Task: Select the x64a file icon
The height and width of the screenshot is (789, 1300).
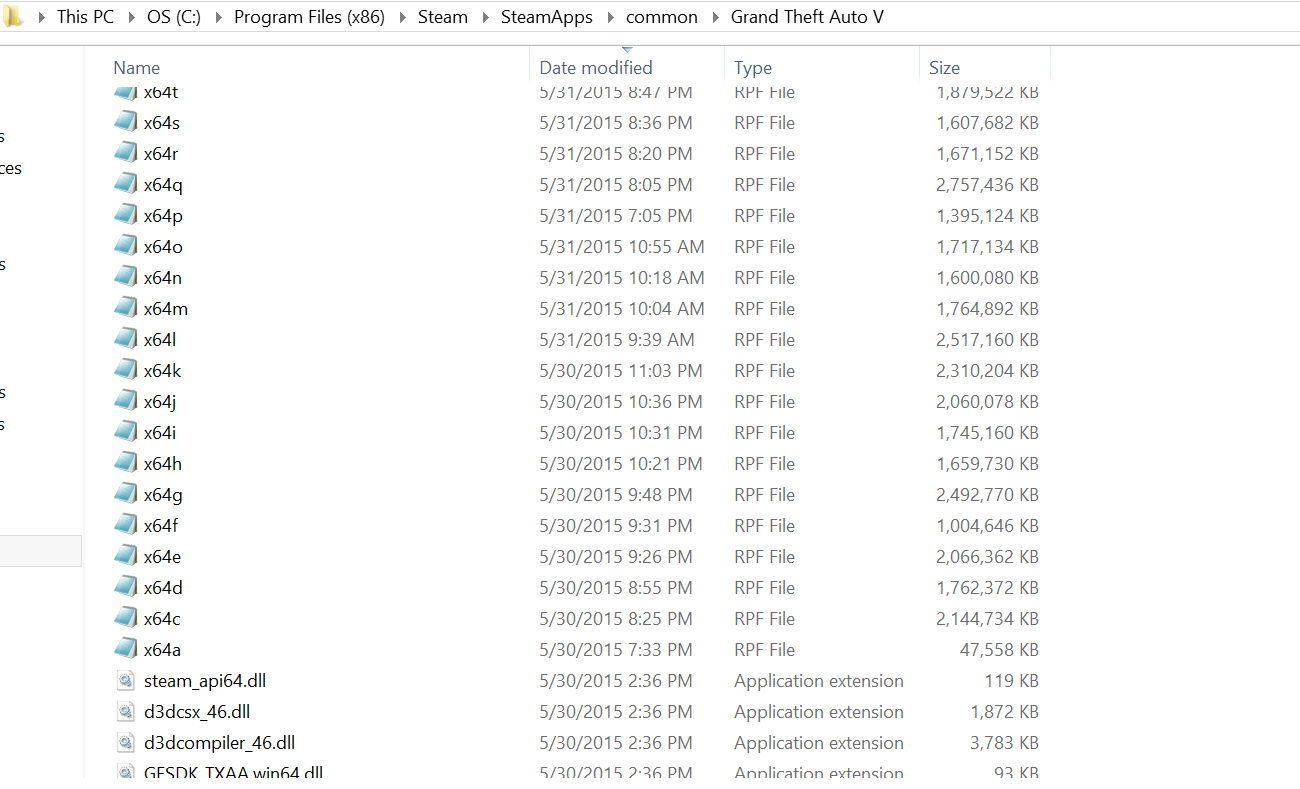Action: tap(125, 649)
